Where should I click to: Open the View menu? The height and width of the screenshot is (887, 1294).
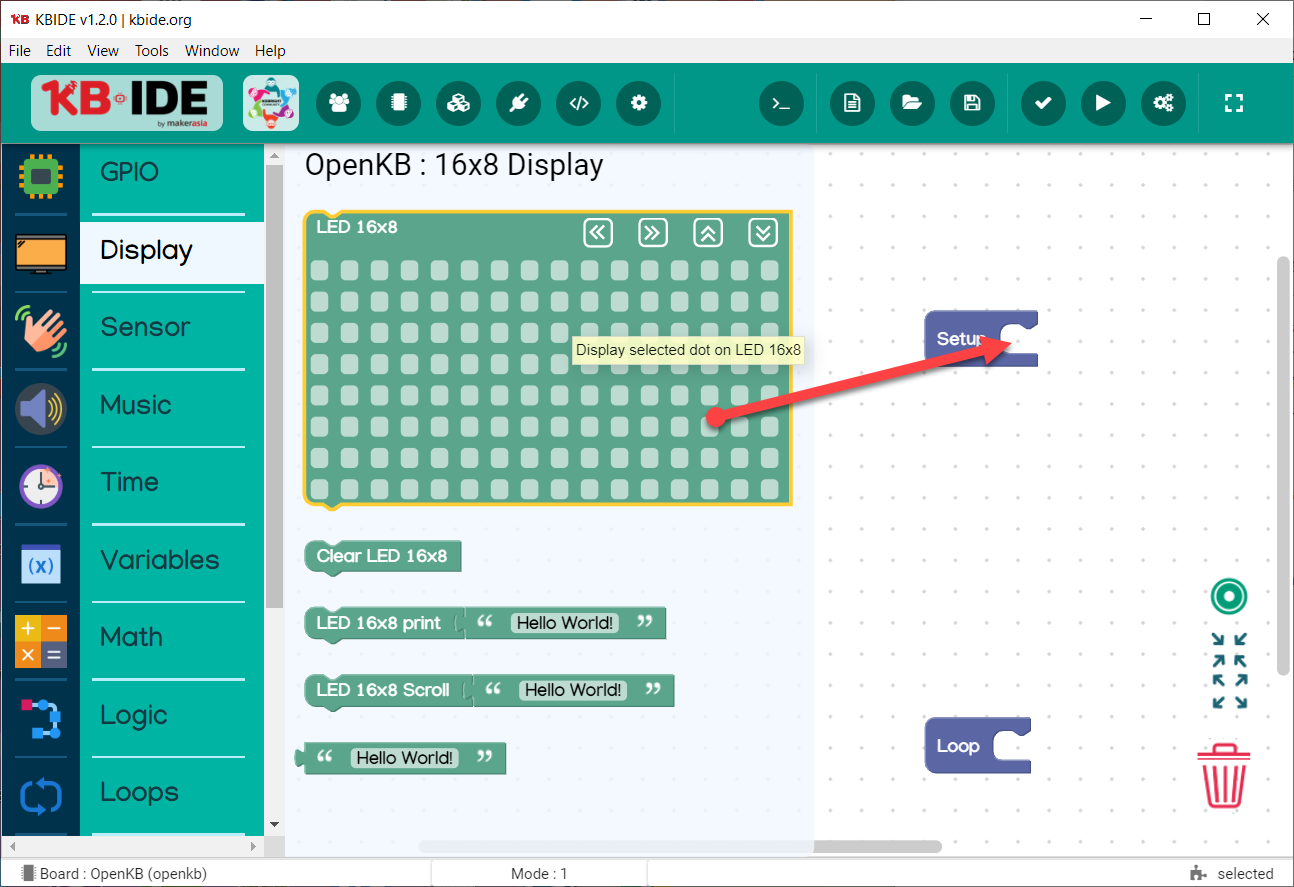(103, 51)
